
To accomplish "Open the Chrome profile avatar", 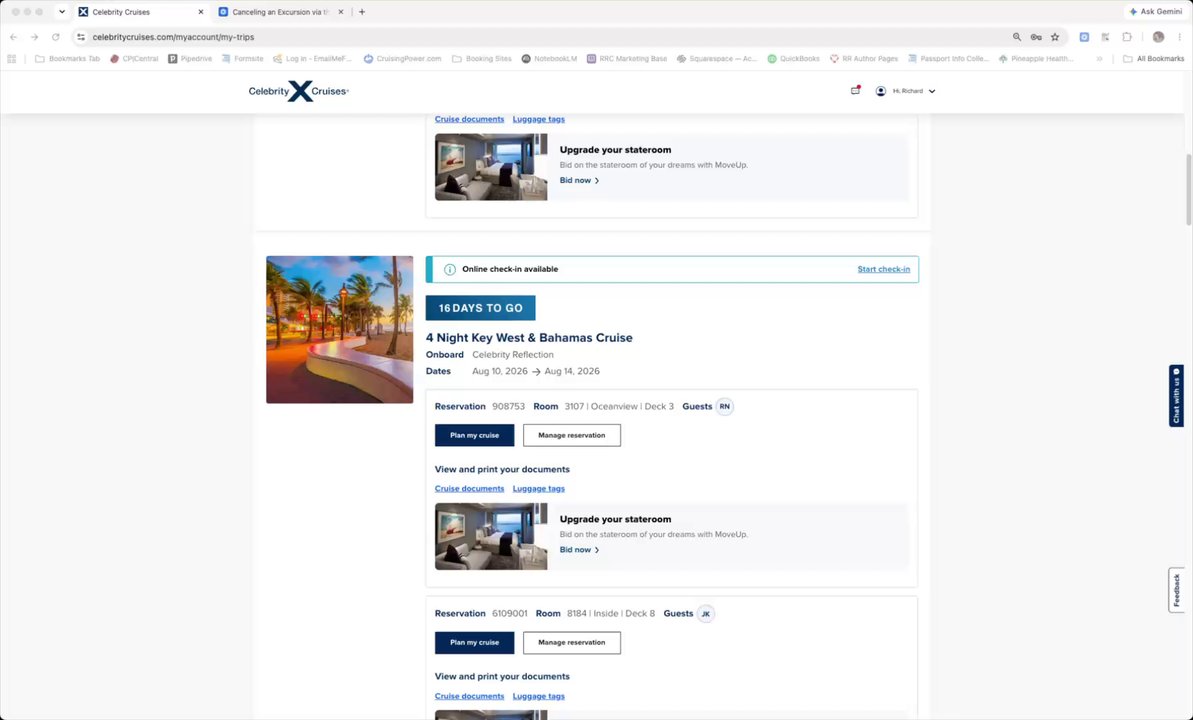I will point(1158,37).
